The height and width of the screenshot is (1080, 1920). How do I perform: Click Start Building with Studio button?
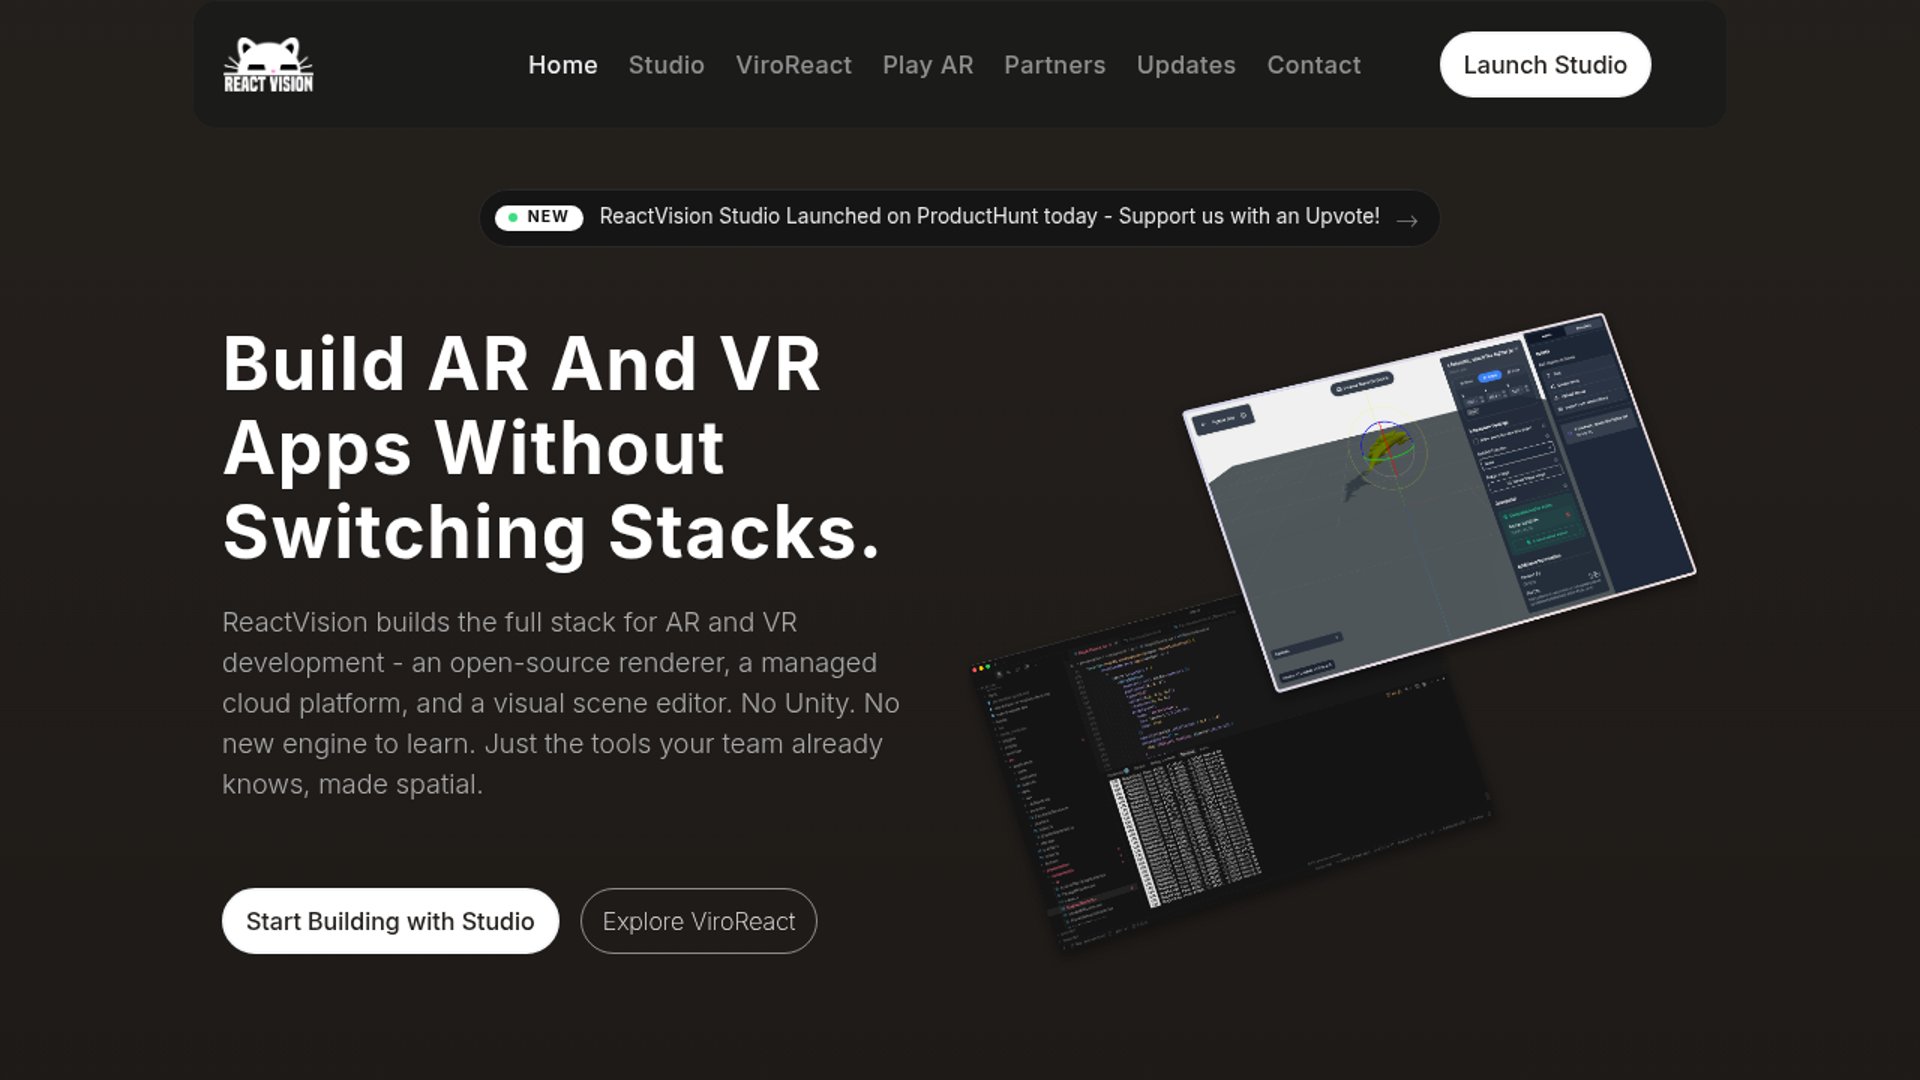click(x=390, y=921)
